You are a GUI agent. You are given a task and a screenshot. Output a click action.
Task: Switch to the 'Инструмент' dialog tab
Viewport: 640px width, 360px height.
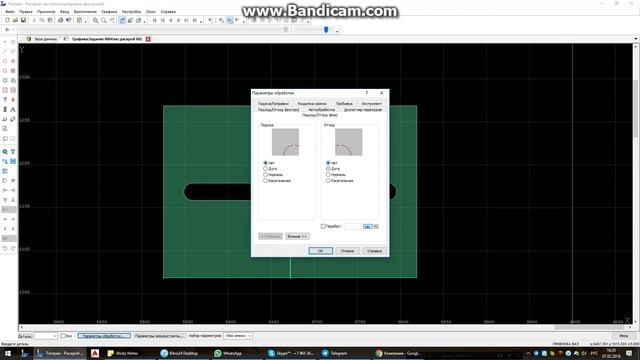pyautogui.click(x=371, y=104)
